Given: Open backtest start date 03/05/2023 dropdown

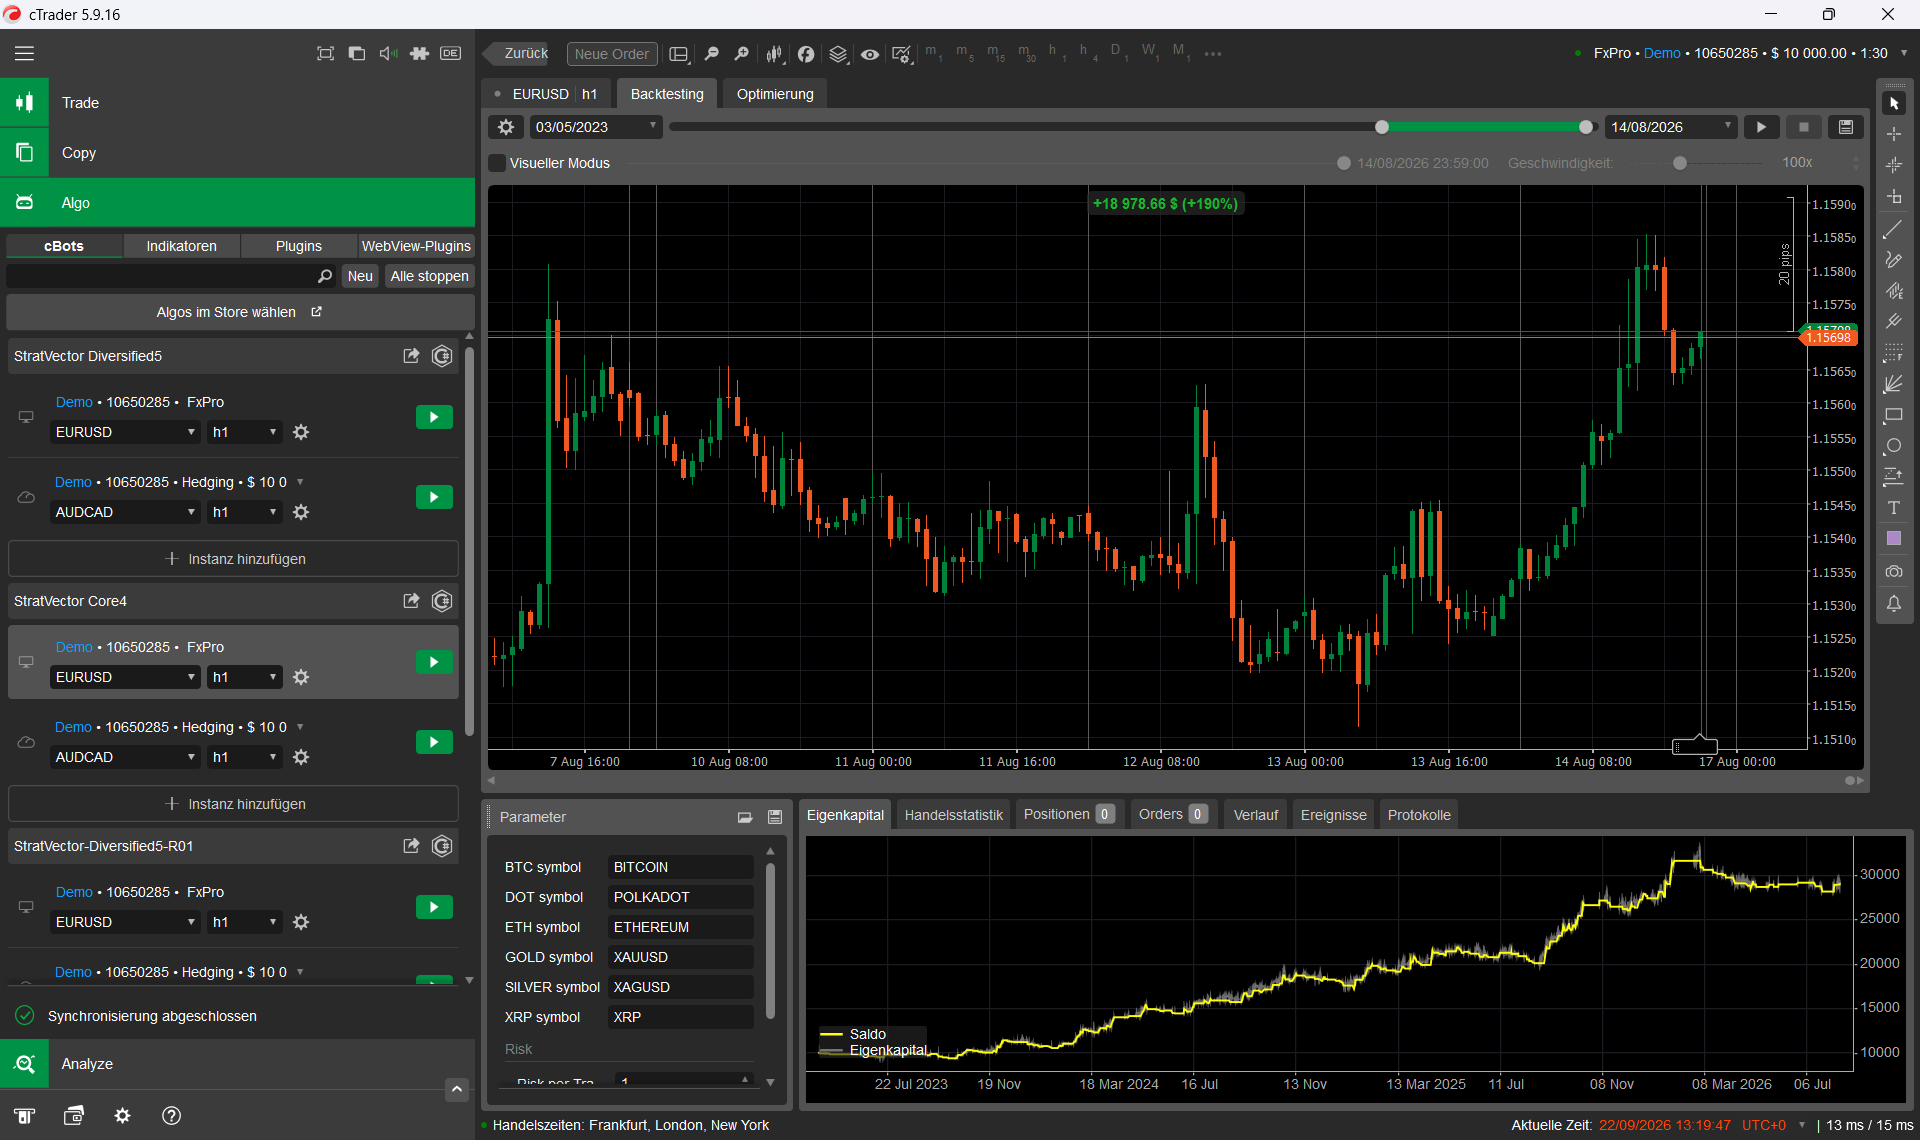Looking at the screenshot, I should [x=596, y=127].
